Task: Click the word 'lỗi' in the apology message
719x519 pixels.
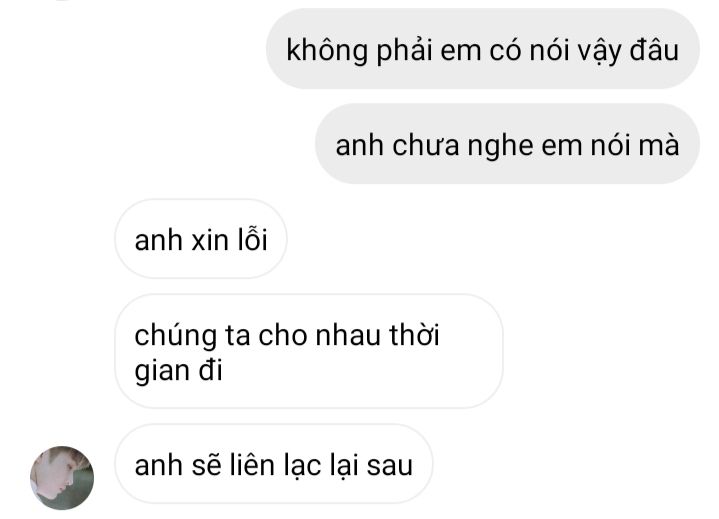Action: click(252, 239)
